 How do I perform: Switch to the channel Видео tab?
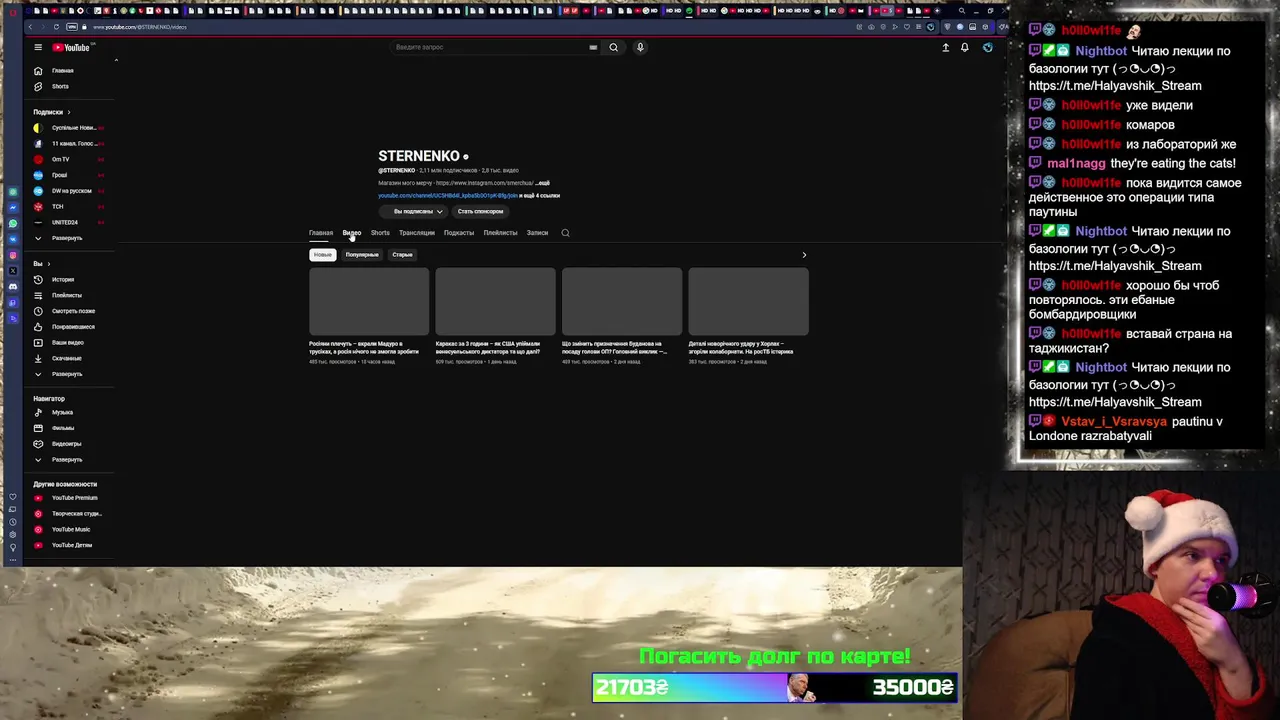click(x=352, y=233)
